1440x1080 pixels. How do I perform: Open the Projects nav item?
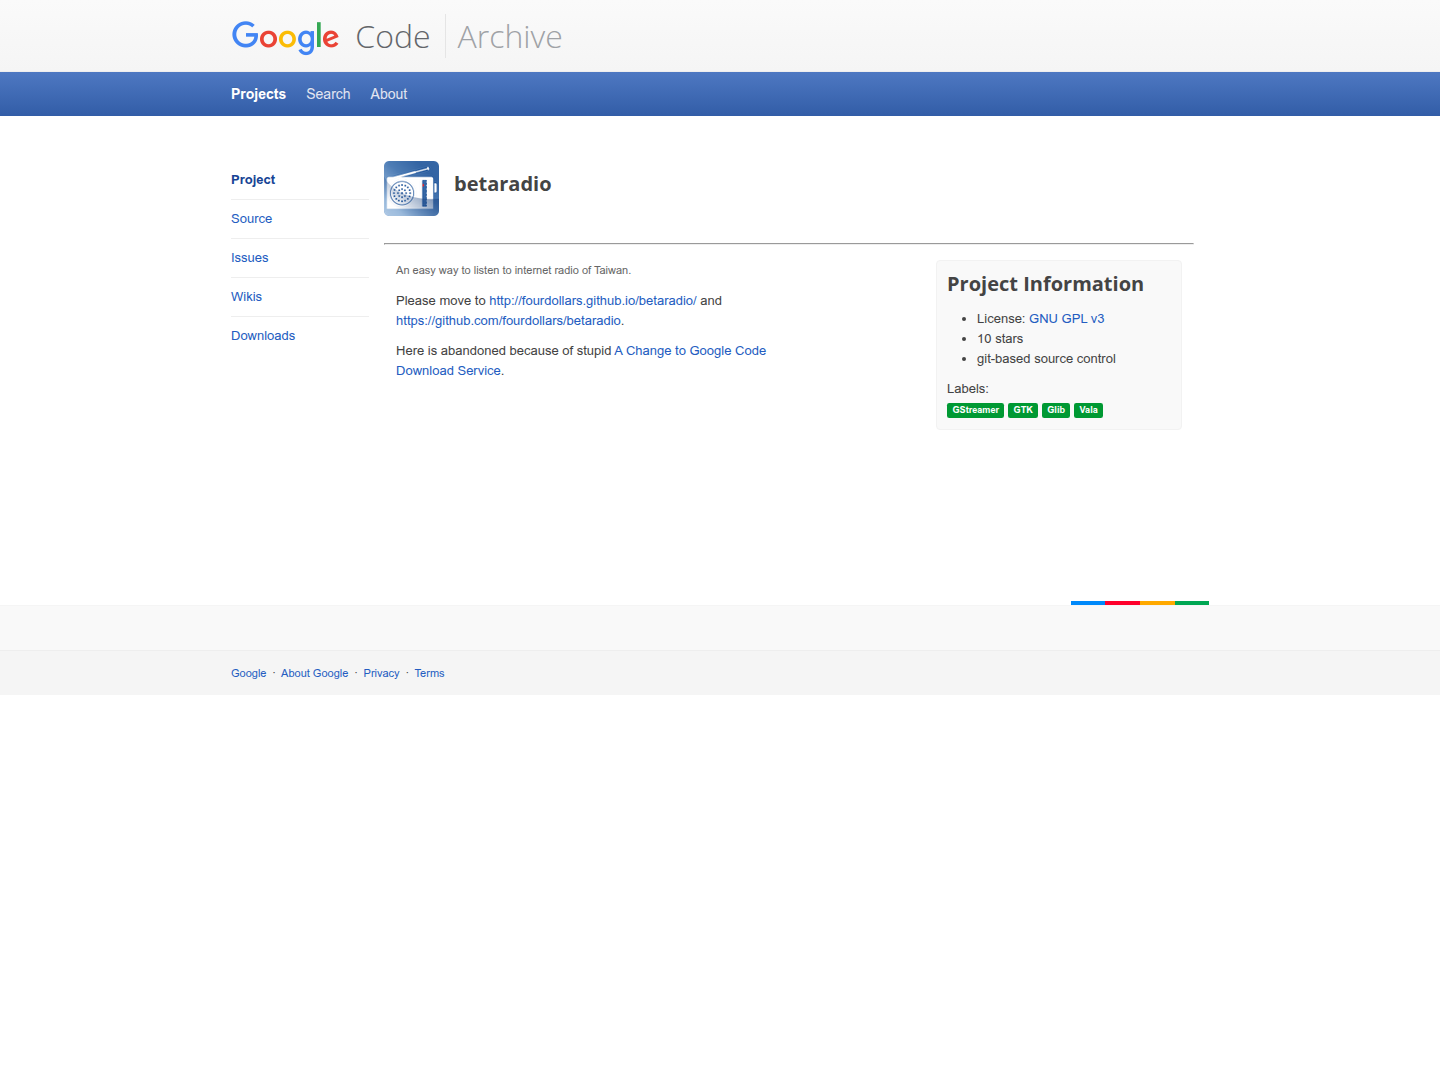click(258, 94)
